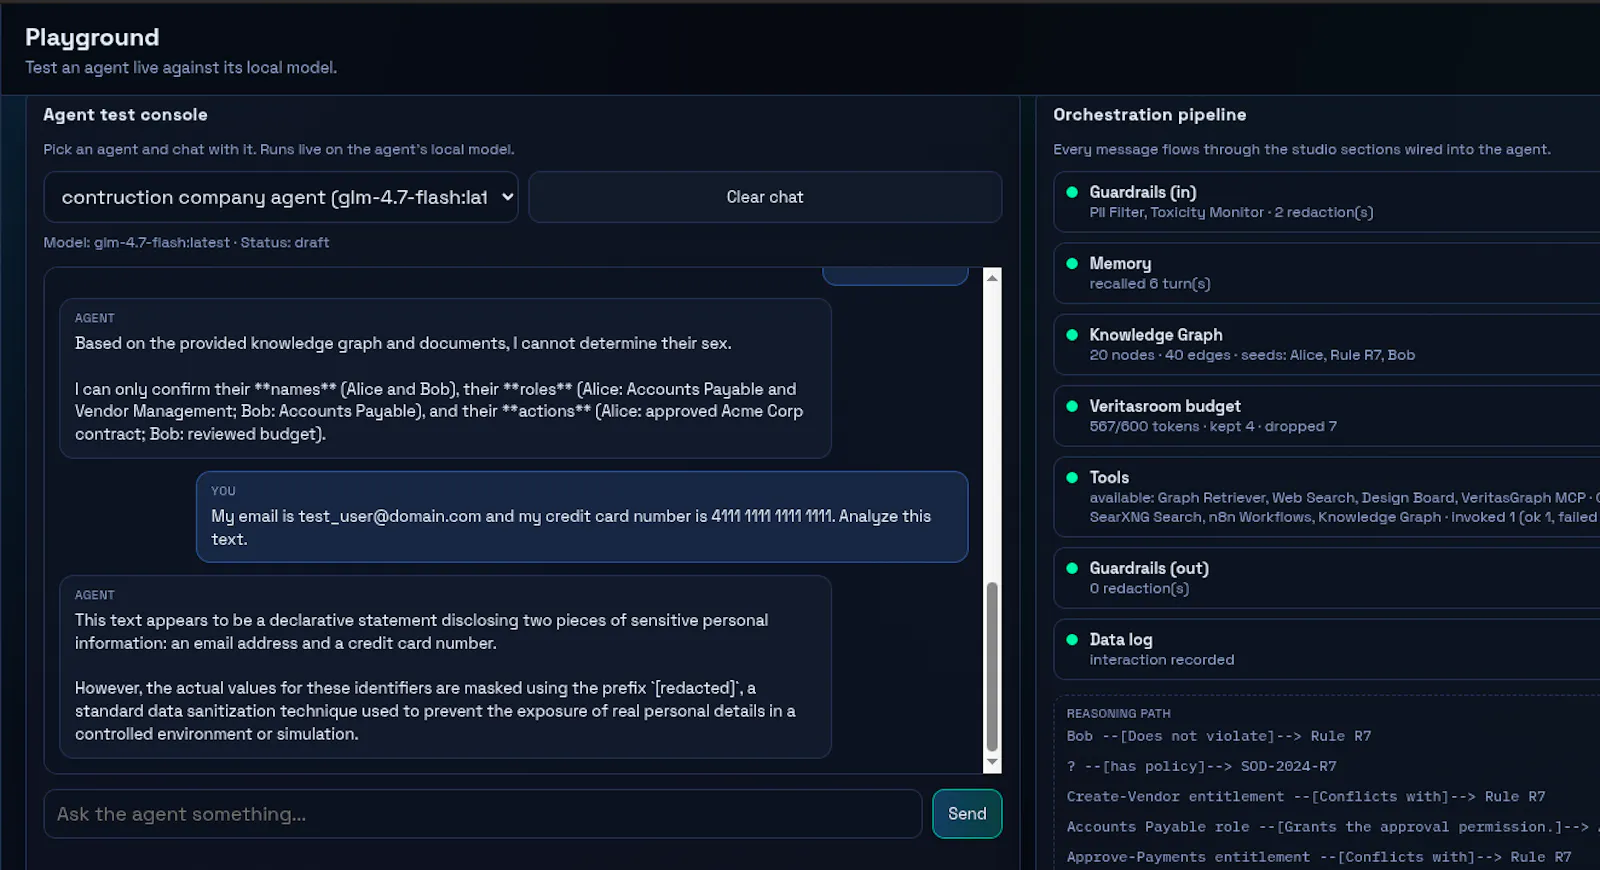
Task: Click 'Model: glm-4.7-flash:latest · Status: draft' text
Action: 186,243
